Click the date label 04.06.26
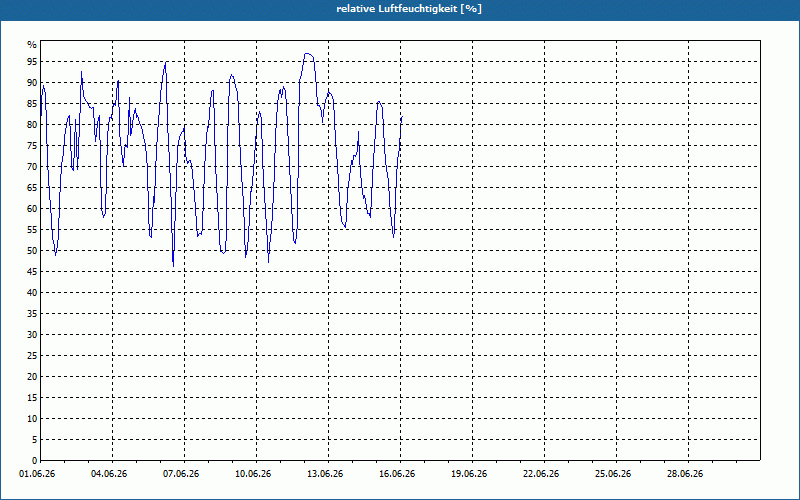Screen dimensions: 800x500 coord(109,474)
